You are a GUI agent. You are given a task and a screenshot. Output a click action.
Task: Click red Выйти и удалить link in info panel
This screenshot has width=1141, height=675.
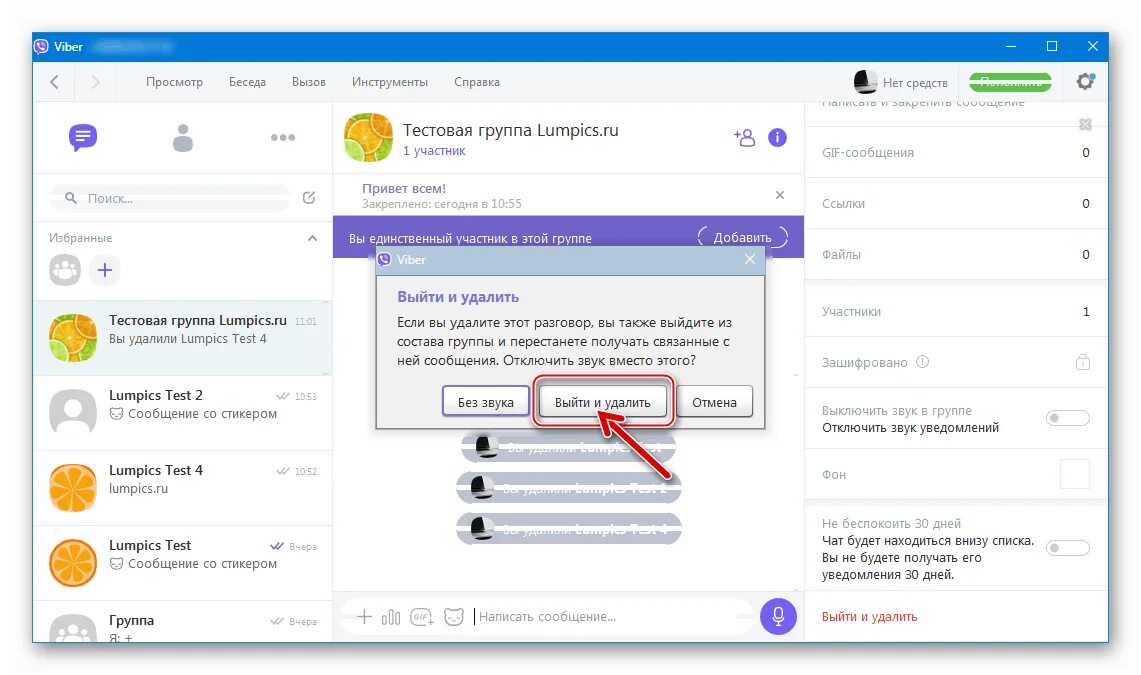pyautogui.click(x=870, y=617)
